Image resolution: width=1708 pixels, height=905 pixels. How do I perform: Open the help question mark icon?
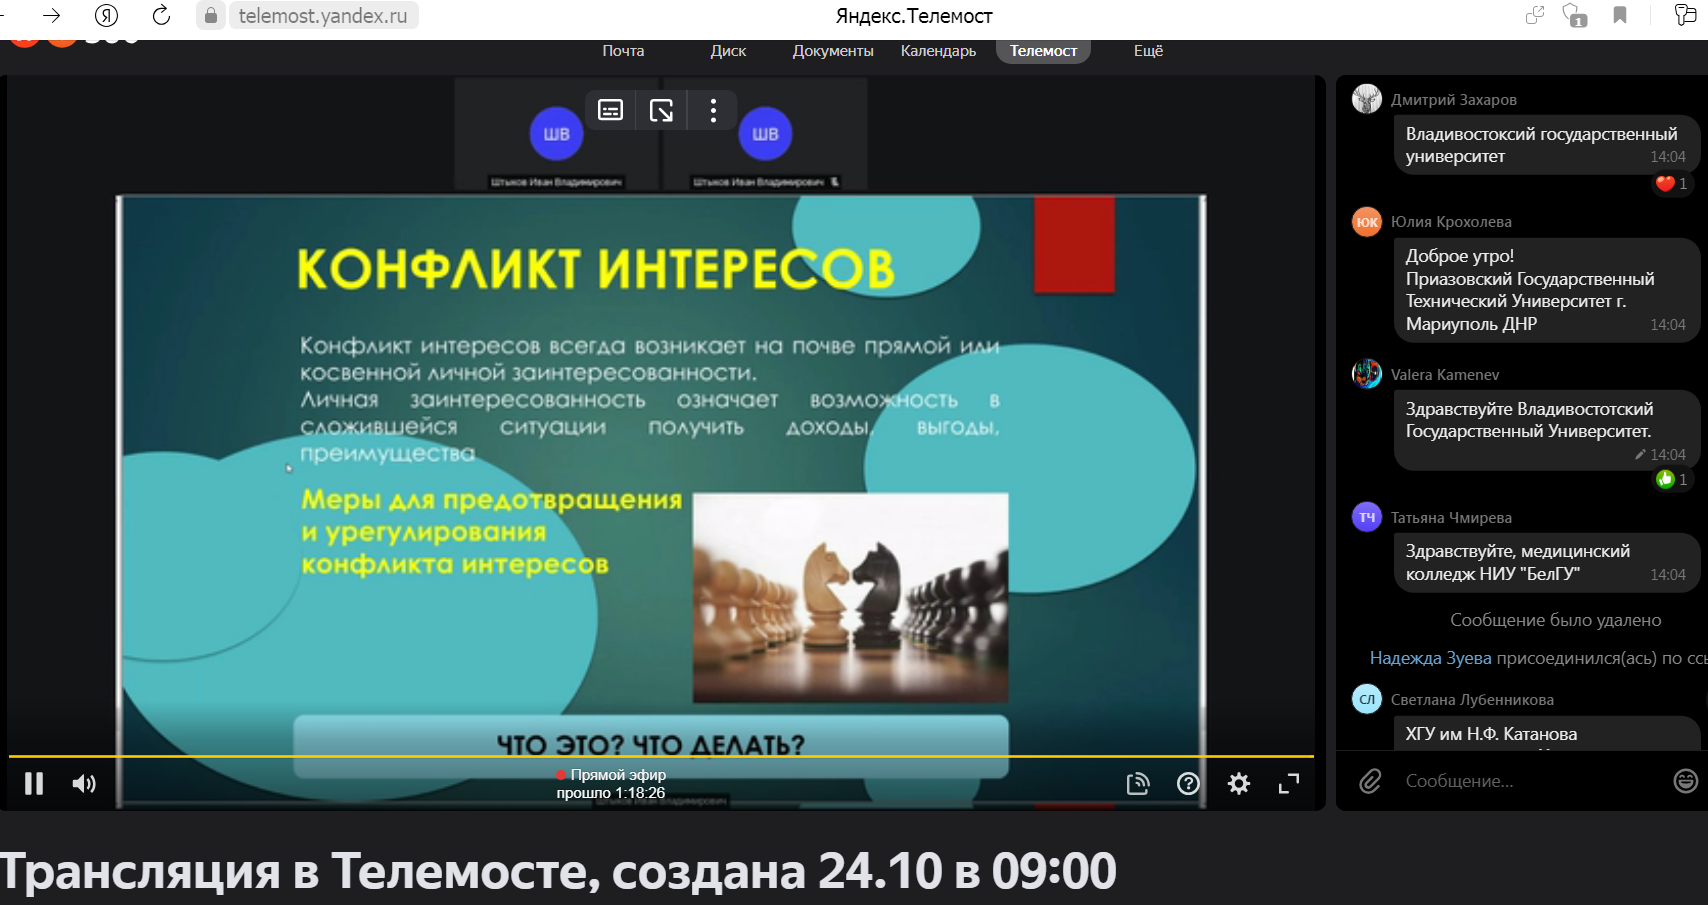(1188, 784)
